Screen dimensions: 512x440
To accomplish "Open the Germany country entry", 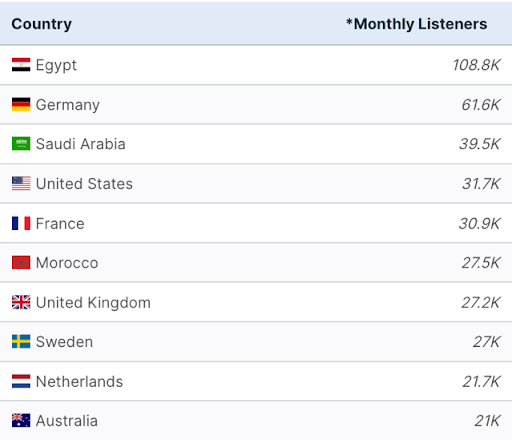I will pos(68,105).
